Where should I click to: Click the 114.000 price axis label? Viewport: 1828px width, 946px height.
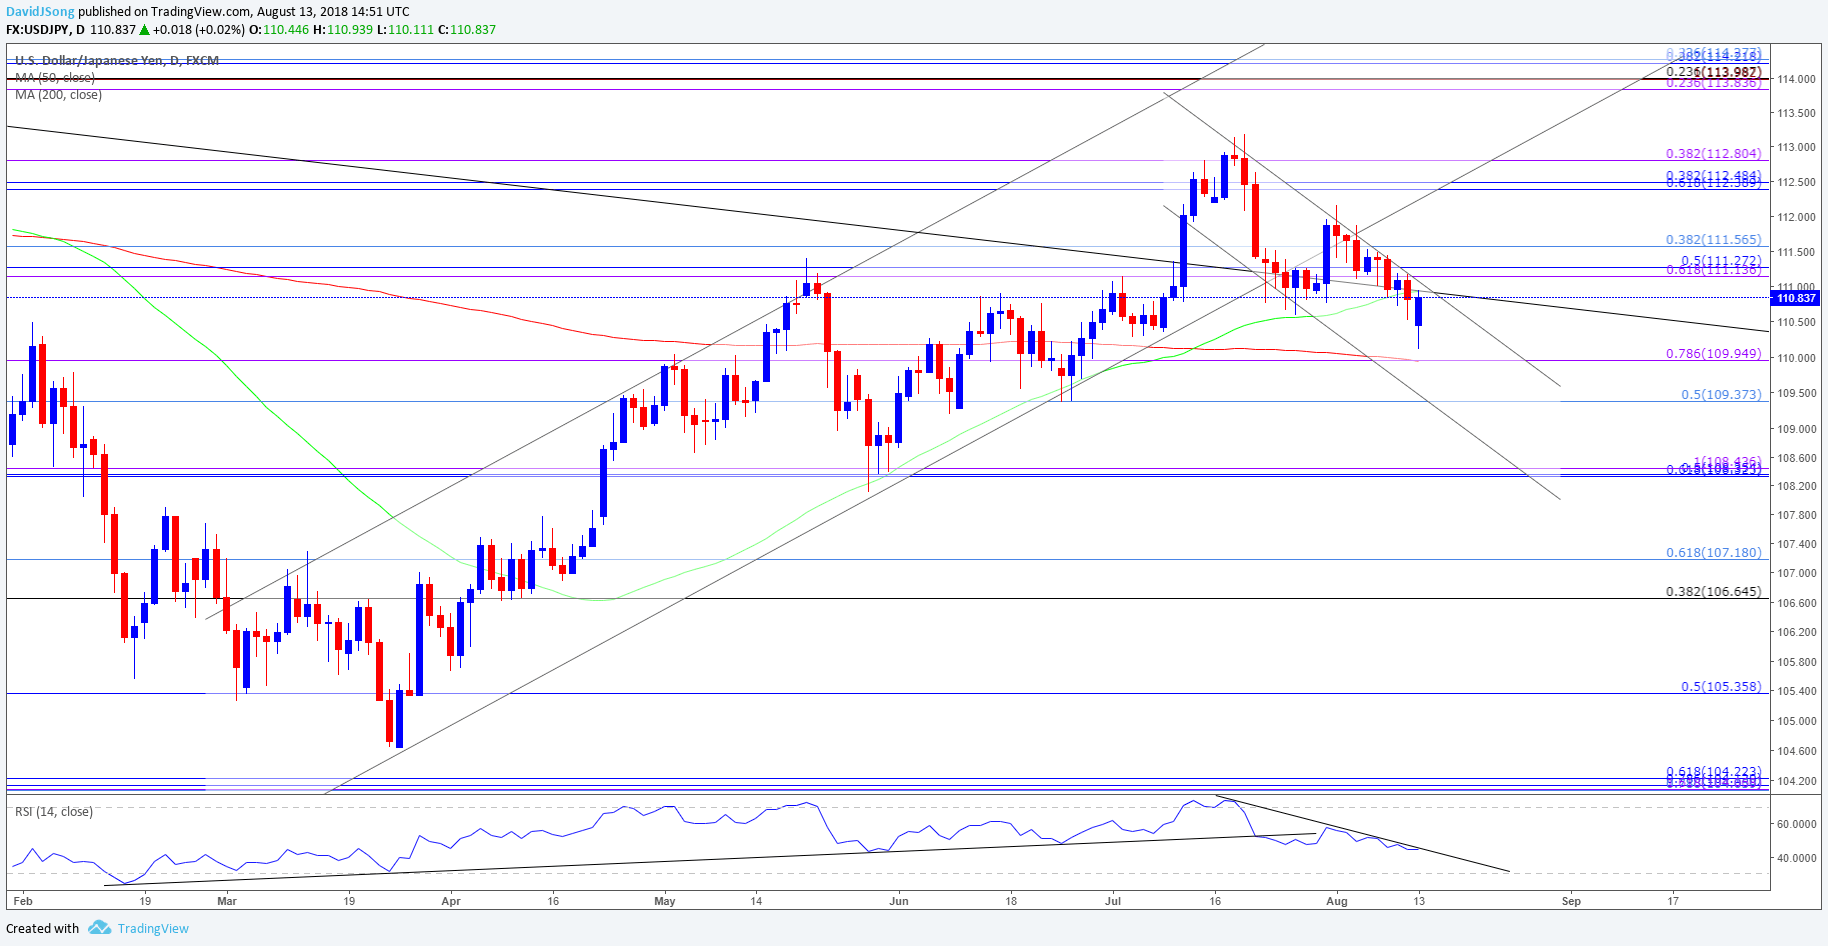pyautogui.click(x=1796, y=79)
